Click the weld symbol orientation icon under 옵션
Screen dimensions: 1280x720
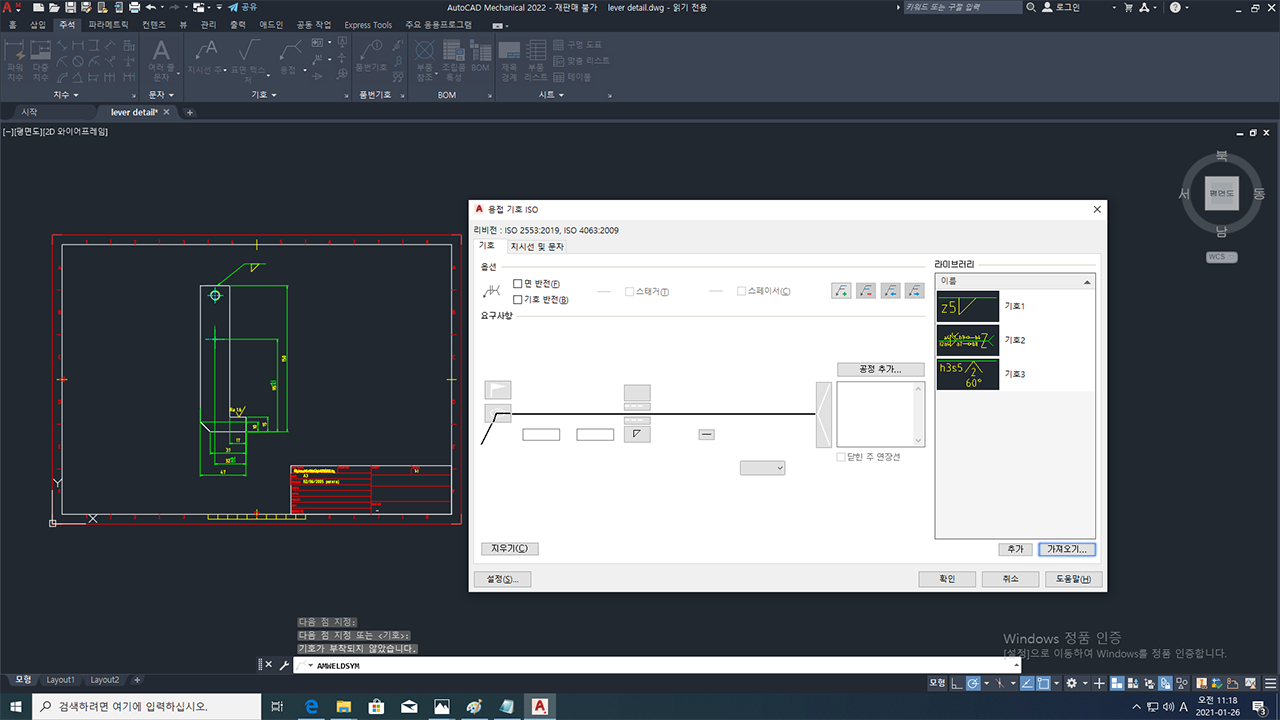click(491, 291)
